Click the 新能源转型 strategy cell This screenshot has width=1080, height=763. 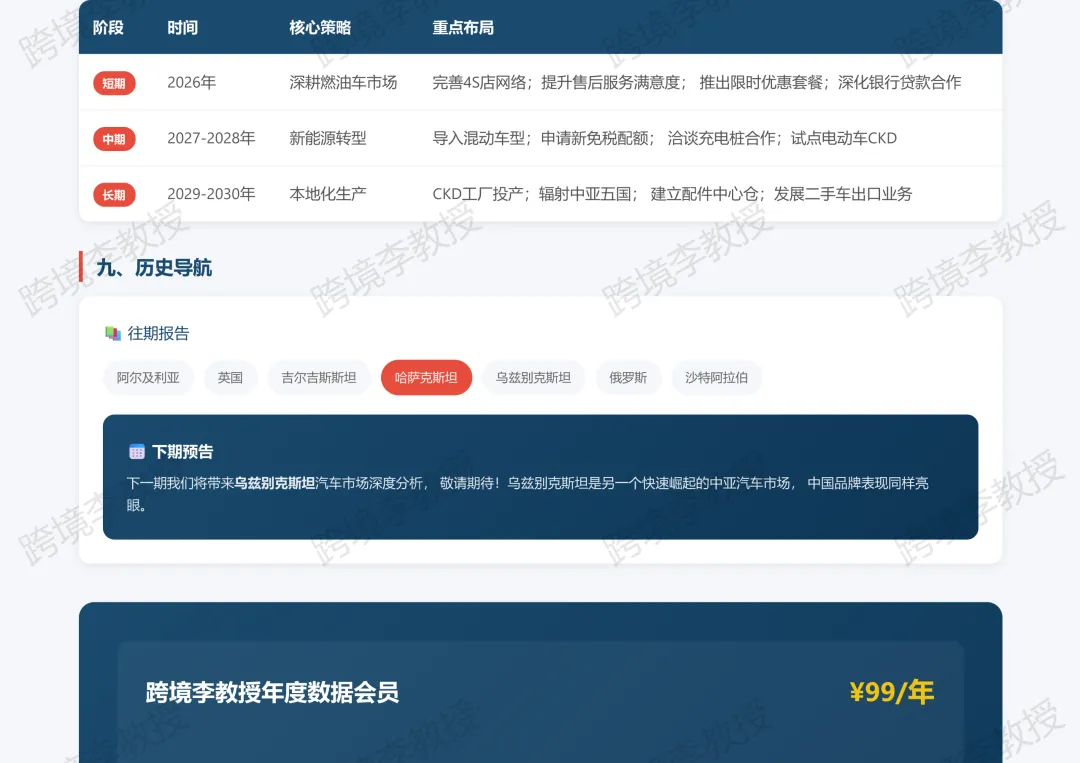pos(328,138)
